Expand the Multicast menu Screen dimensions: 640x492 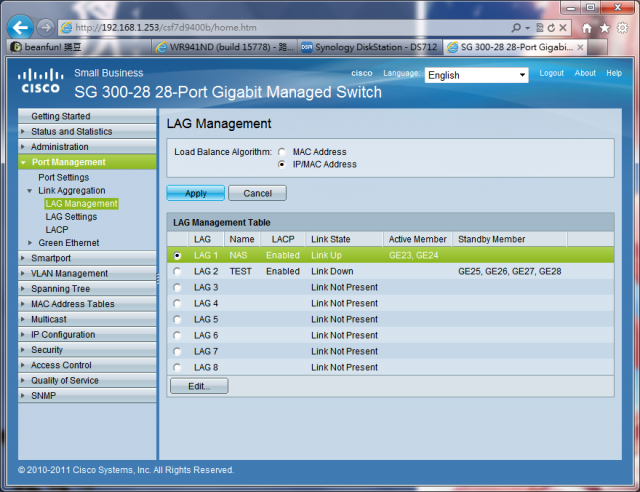coord(87,319)
